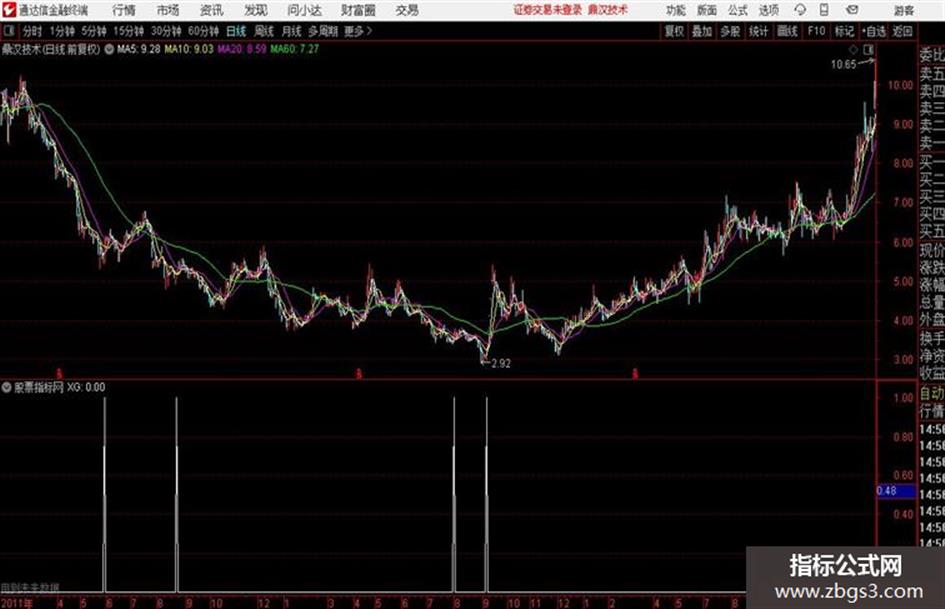The height and width of the screenshot is (609, 945).
Task: Click the 2.92 low price label
Action: point(501,364)
